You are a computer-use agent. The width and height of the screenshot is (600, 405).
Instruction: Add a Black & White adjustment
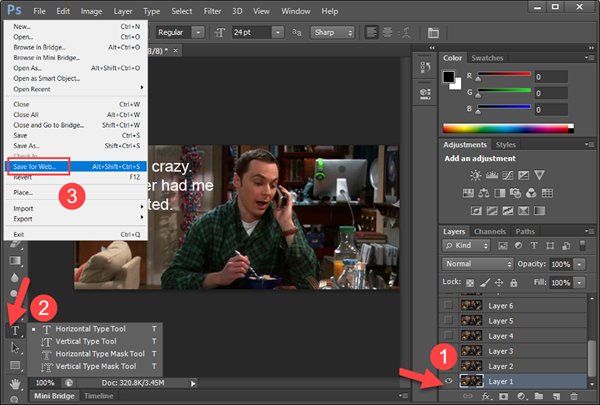500,193
